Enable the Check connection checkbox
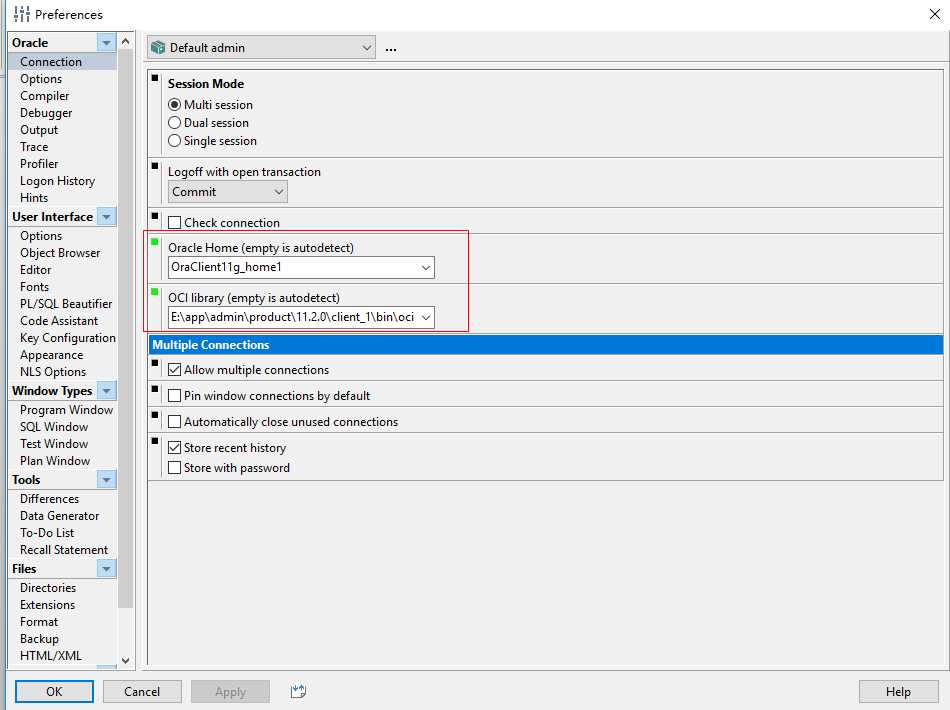 [174, 223]
